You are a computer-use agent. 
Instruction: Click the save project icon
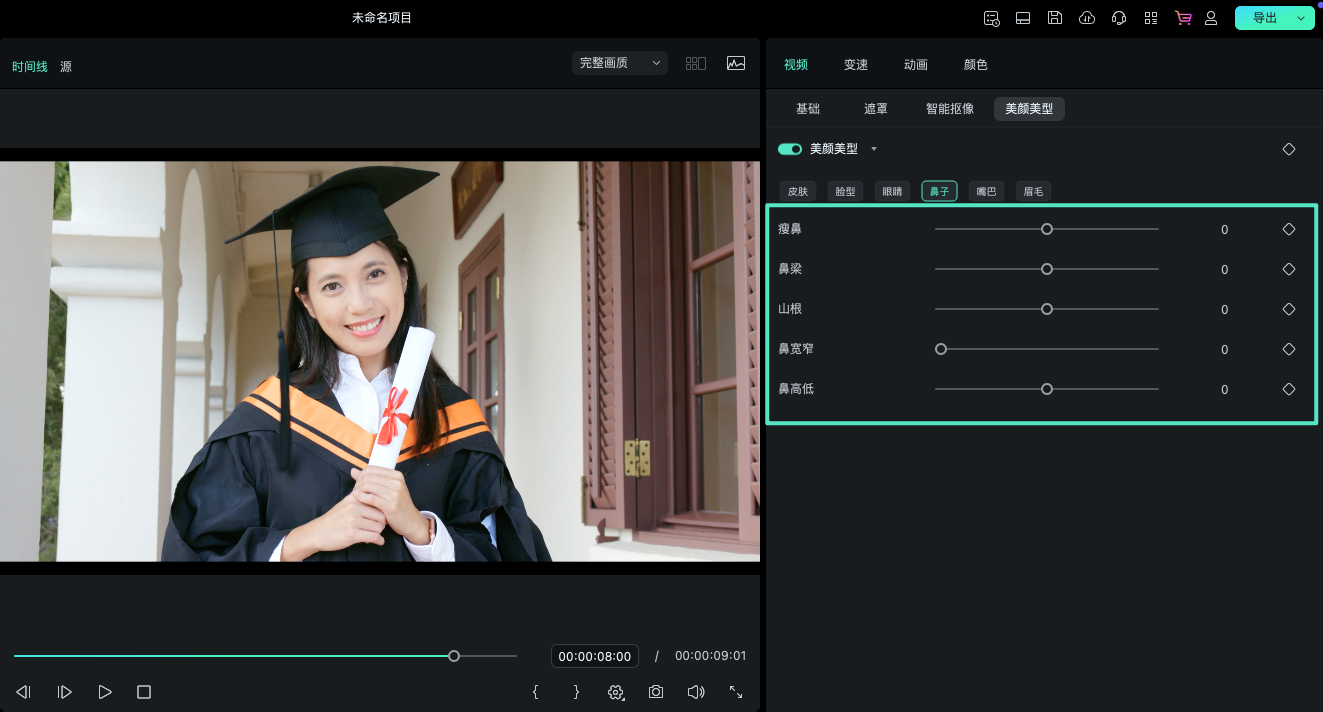[x=1055, y=17]
